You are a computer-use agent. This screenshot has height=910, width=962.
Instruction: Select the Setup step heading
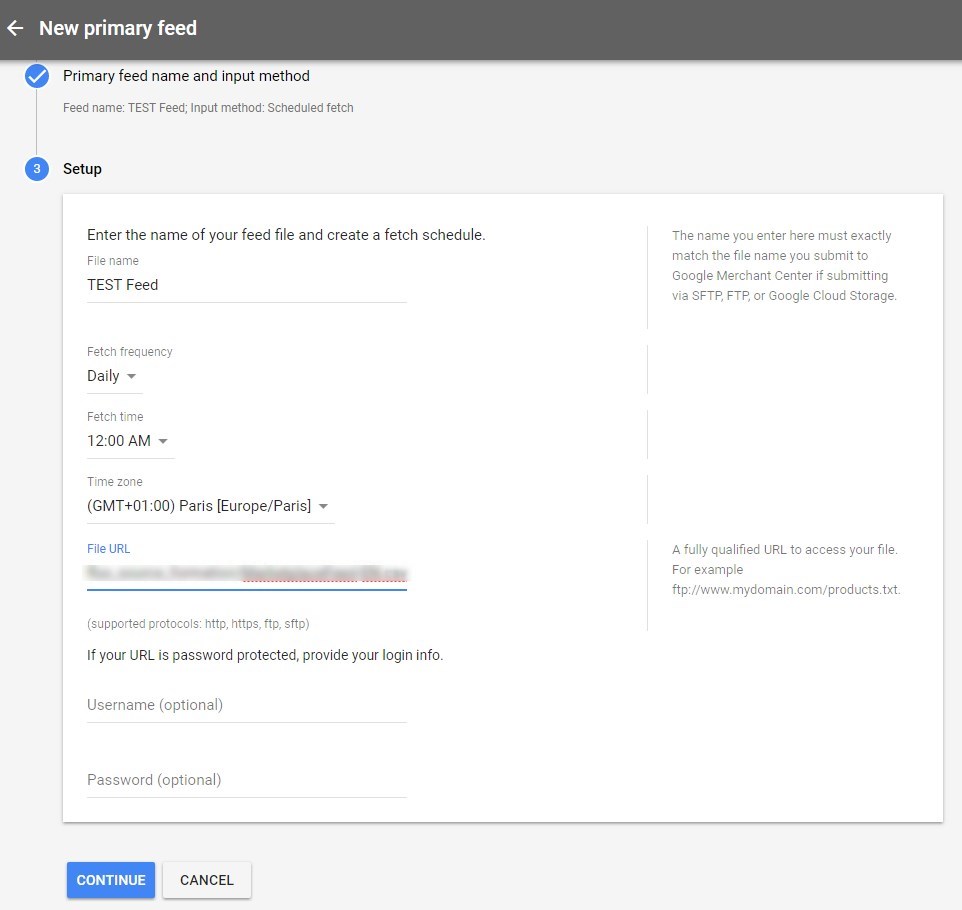pyautogui.click(x=82, y=169)
